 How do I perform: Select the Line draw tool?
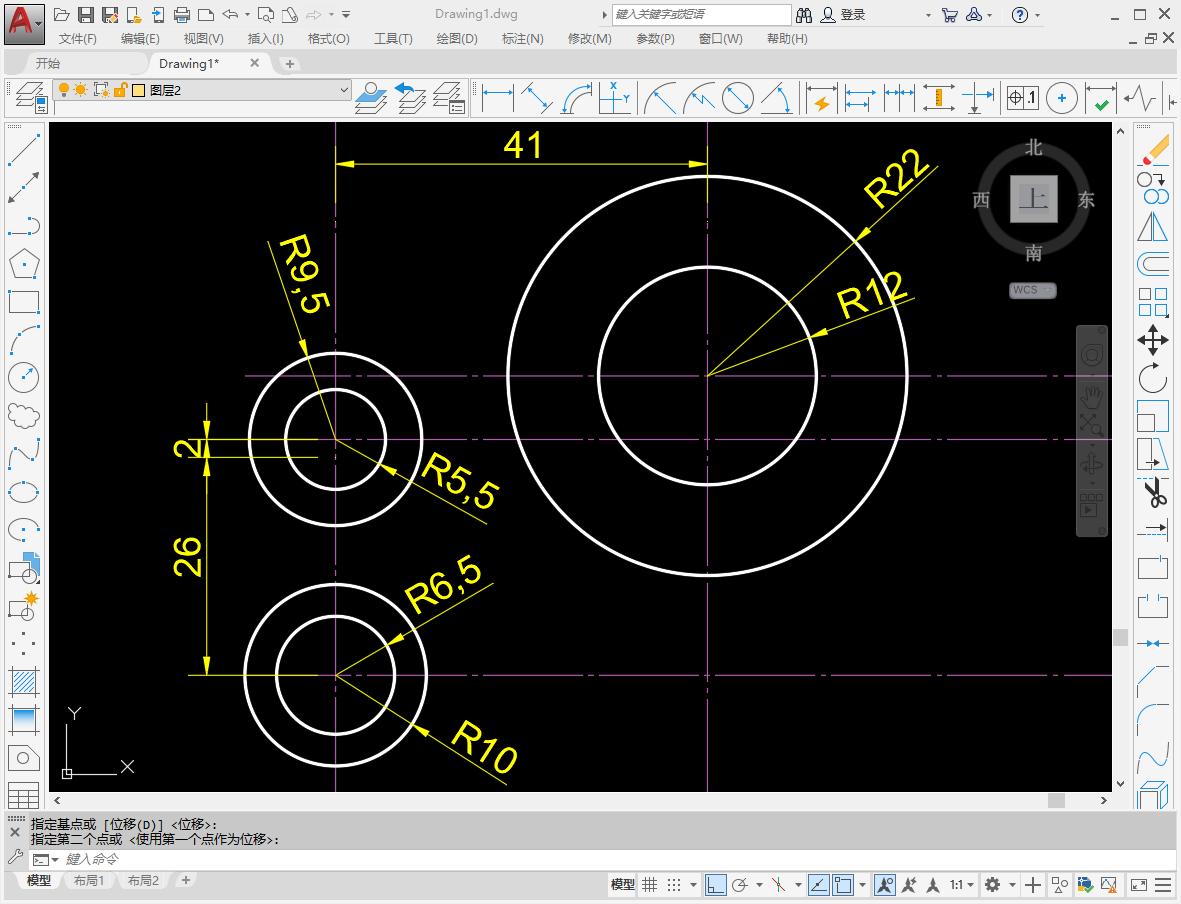click(23, 150)
